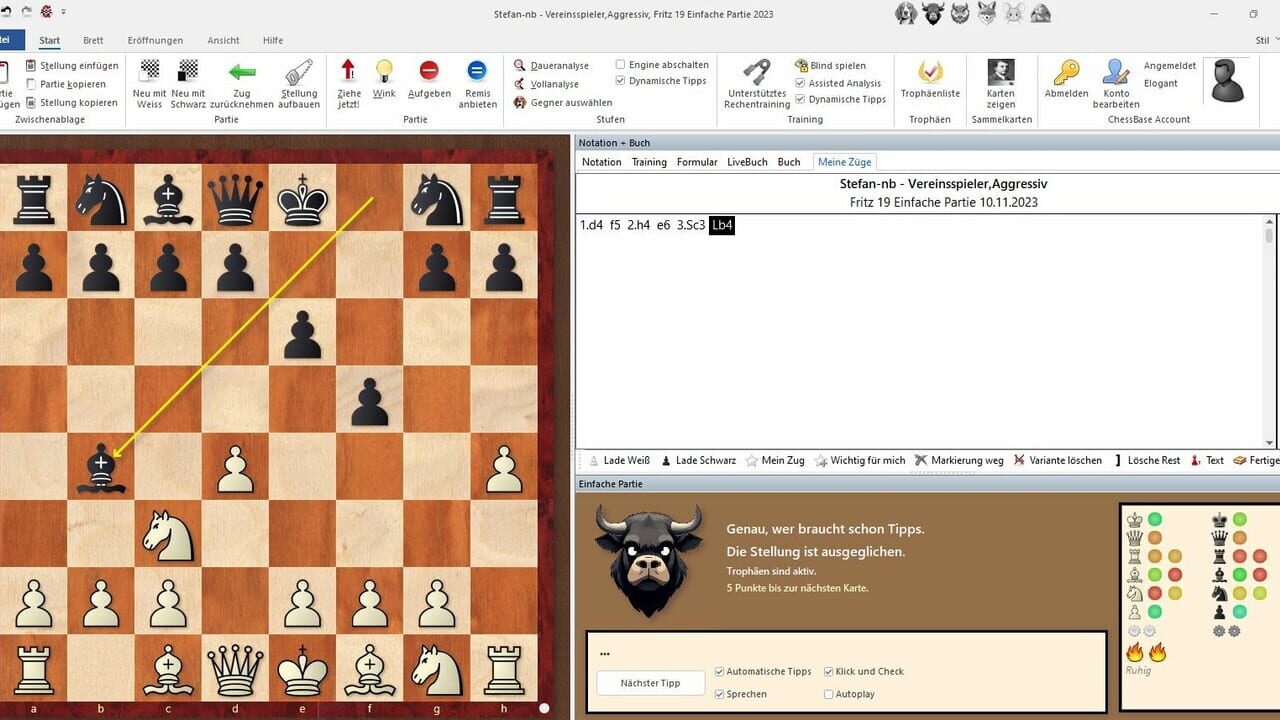The width and height of the screenshot is (1280, 720).
Task: Open the quick access toolbar dropdown arrow
Action: [x=64, y=12]
